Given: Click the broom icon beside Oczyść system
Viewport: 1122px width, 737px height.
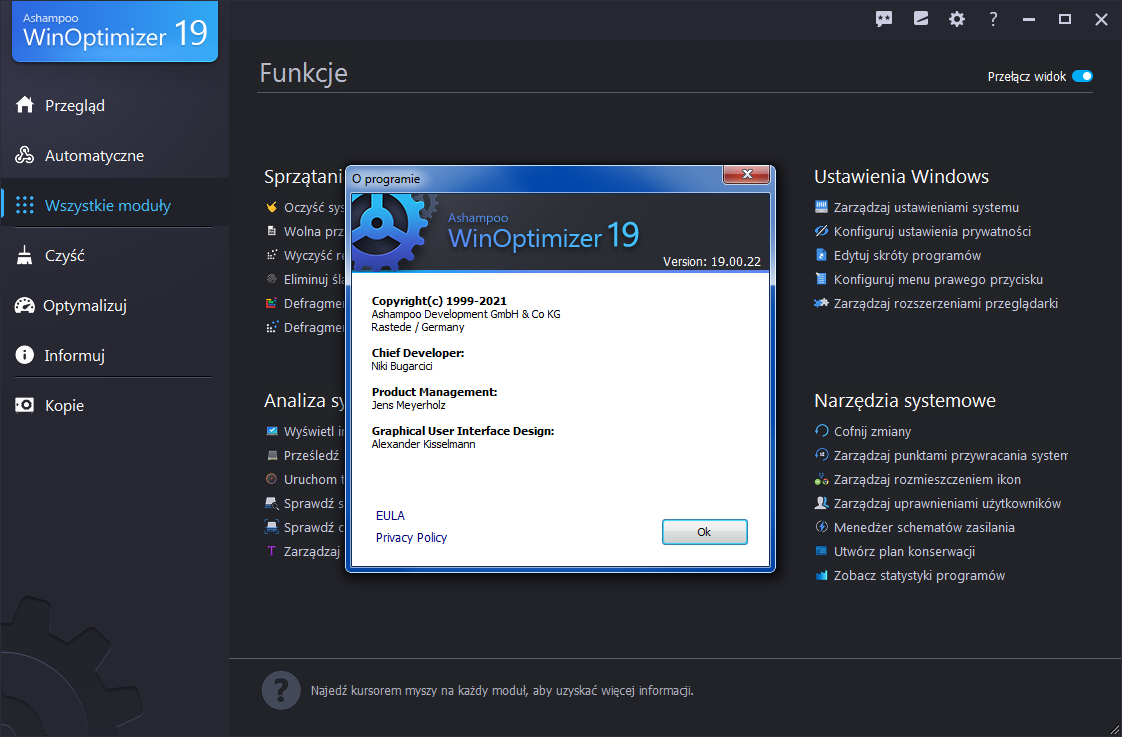Looking at the screenshot, I should coord(272,207).
